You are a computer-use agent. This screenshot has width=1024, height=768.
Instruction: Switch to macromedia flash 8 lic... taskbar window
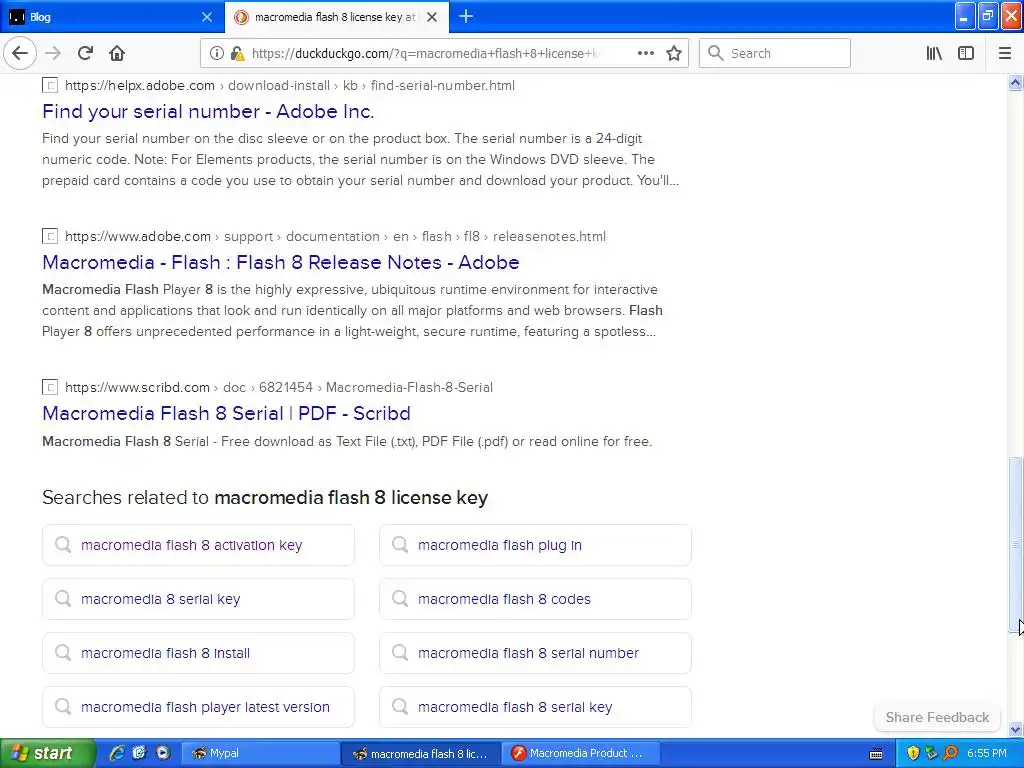tap(421, 753)
